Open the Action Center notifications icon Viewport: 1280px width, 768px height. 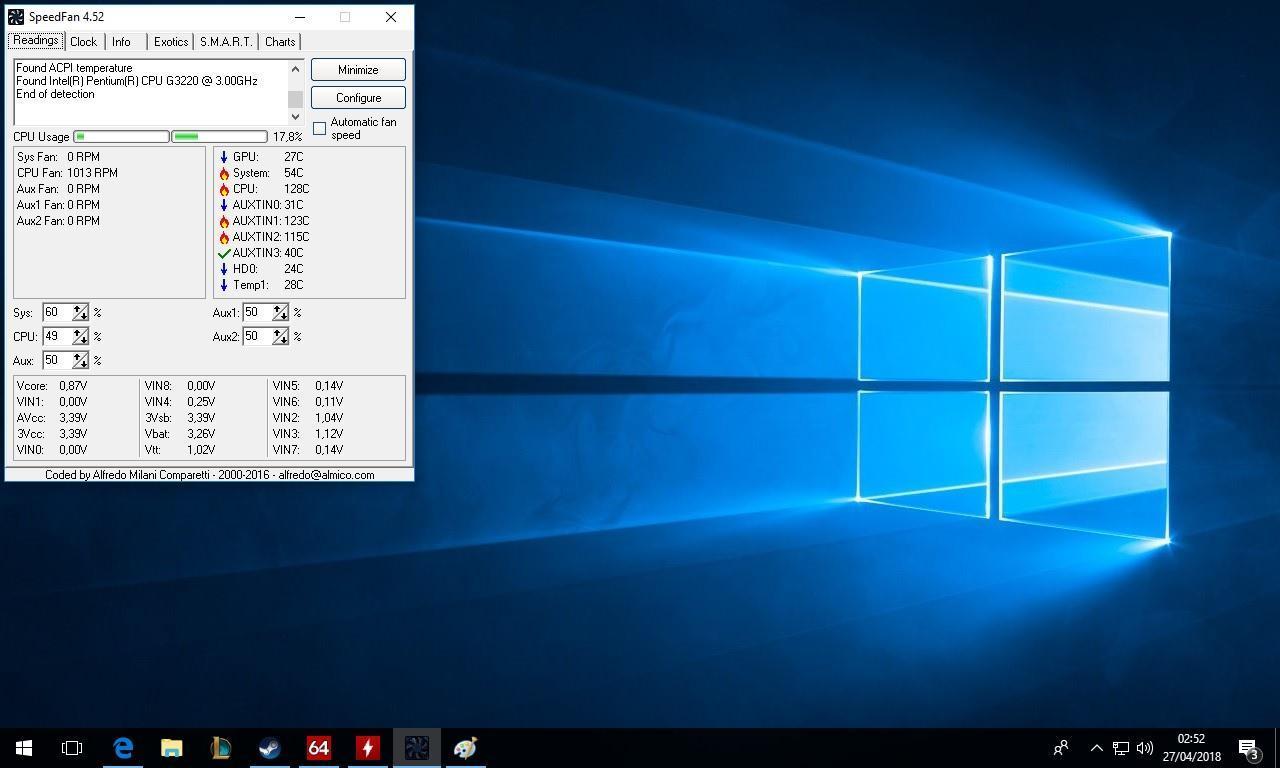pos(1249,748)
